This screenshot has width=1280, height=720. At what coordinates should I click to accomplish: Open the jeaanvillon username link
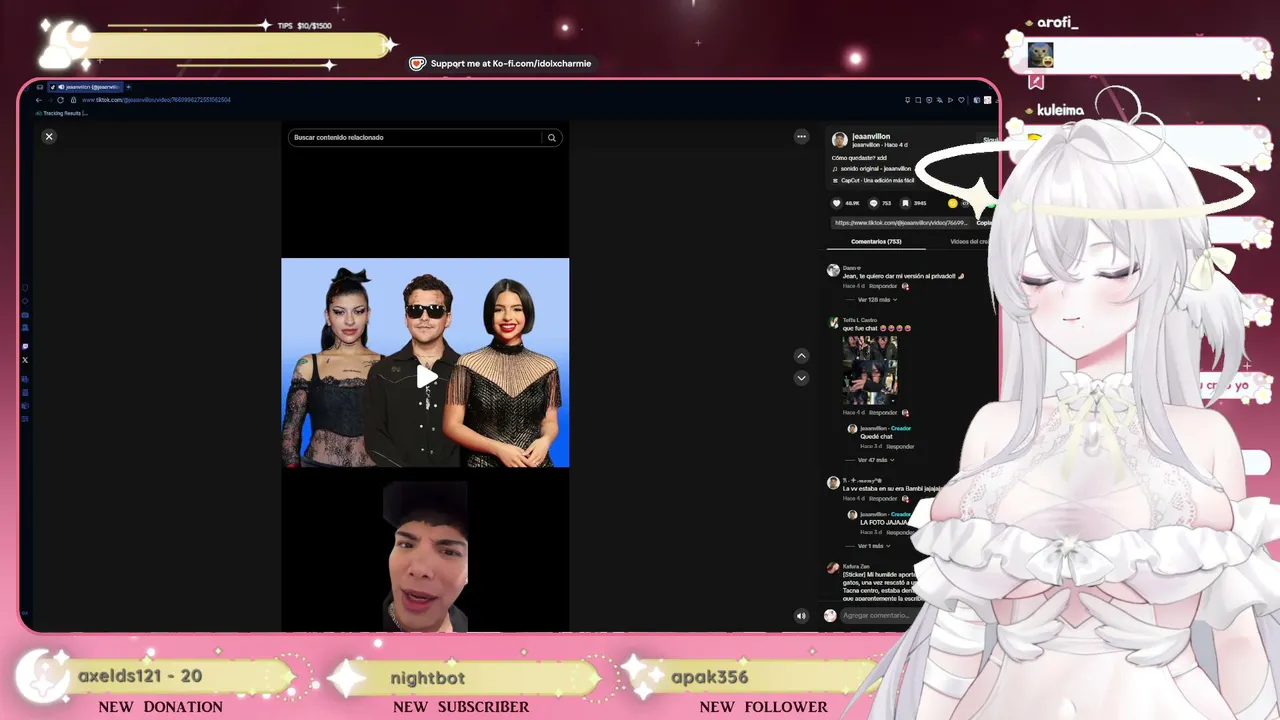tap(871, 136)
